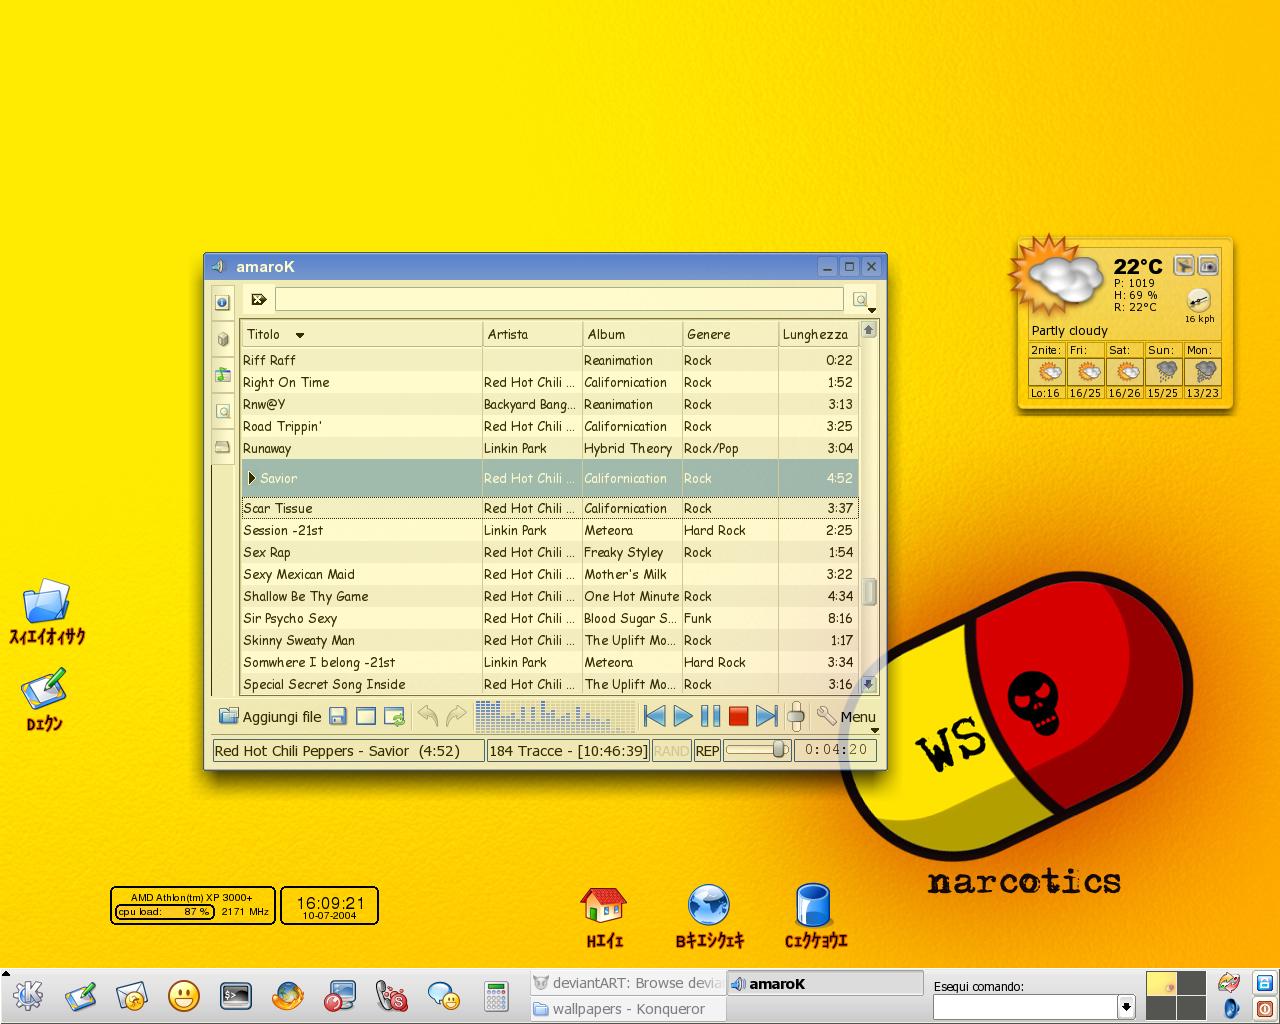
Task: Open the blue folder desktop icon
Action: click(46, 601)
